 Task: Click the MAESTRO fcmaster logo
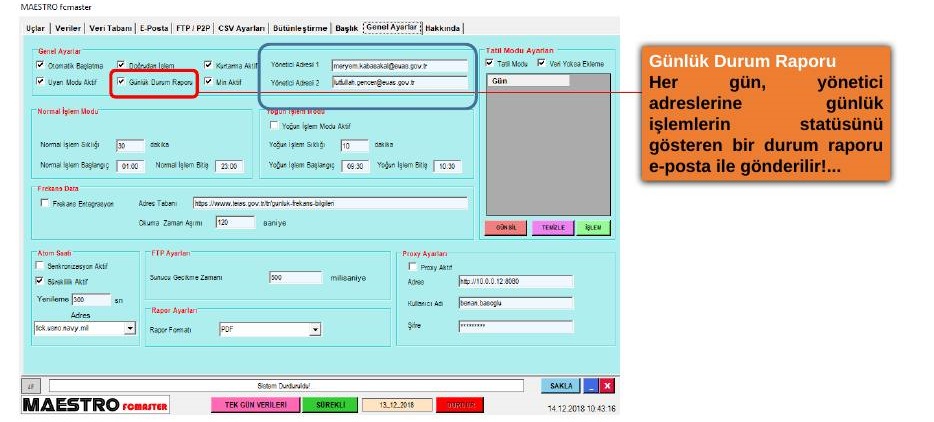tap(95, 405)
